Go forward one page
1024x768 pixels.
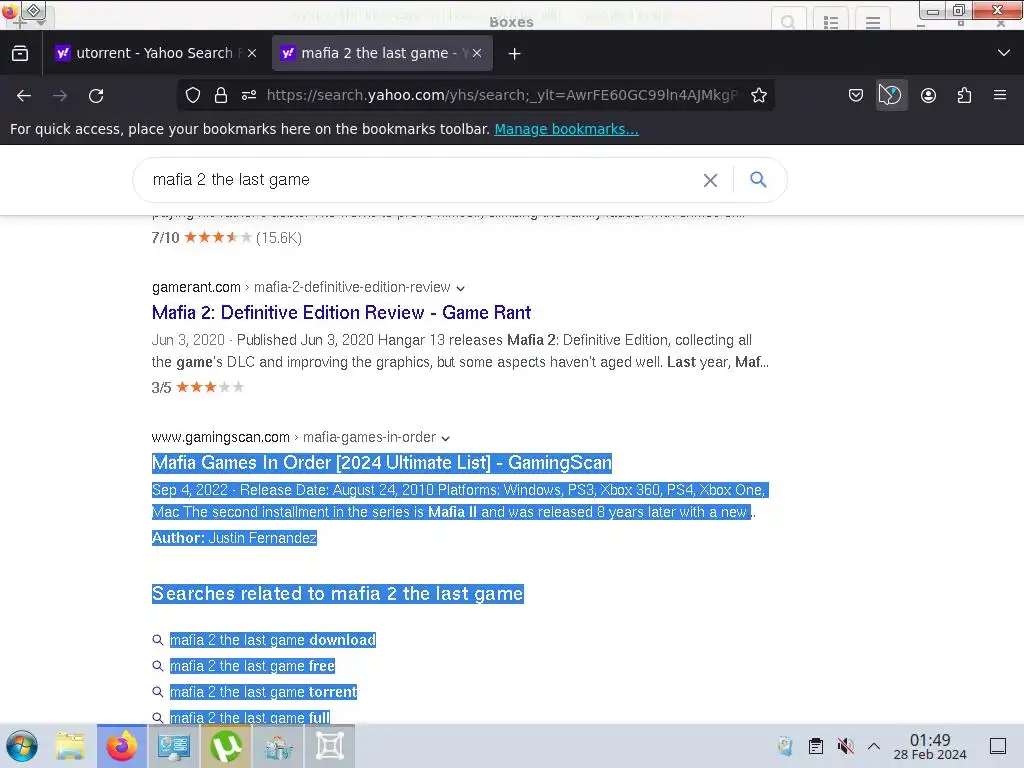tap(60, 95)
